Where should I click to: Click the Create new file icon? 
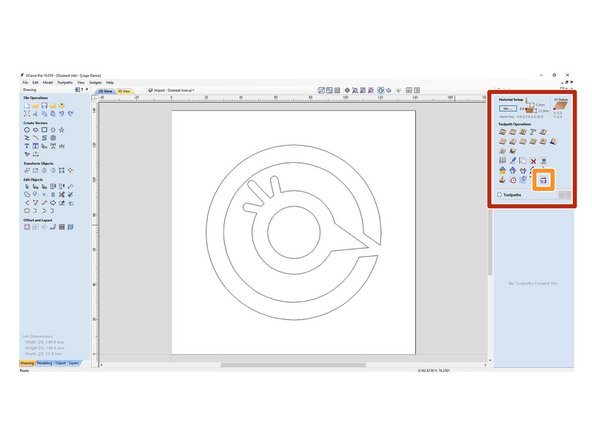27,105
